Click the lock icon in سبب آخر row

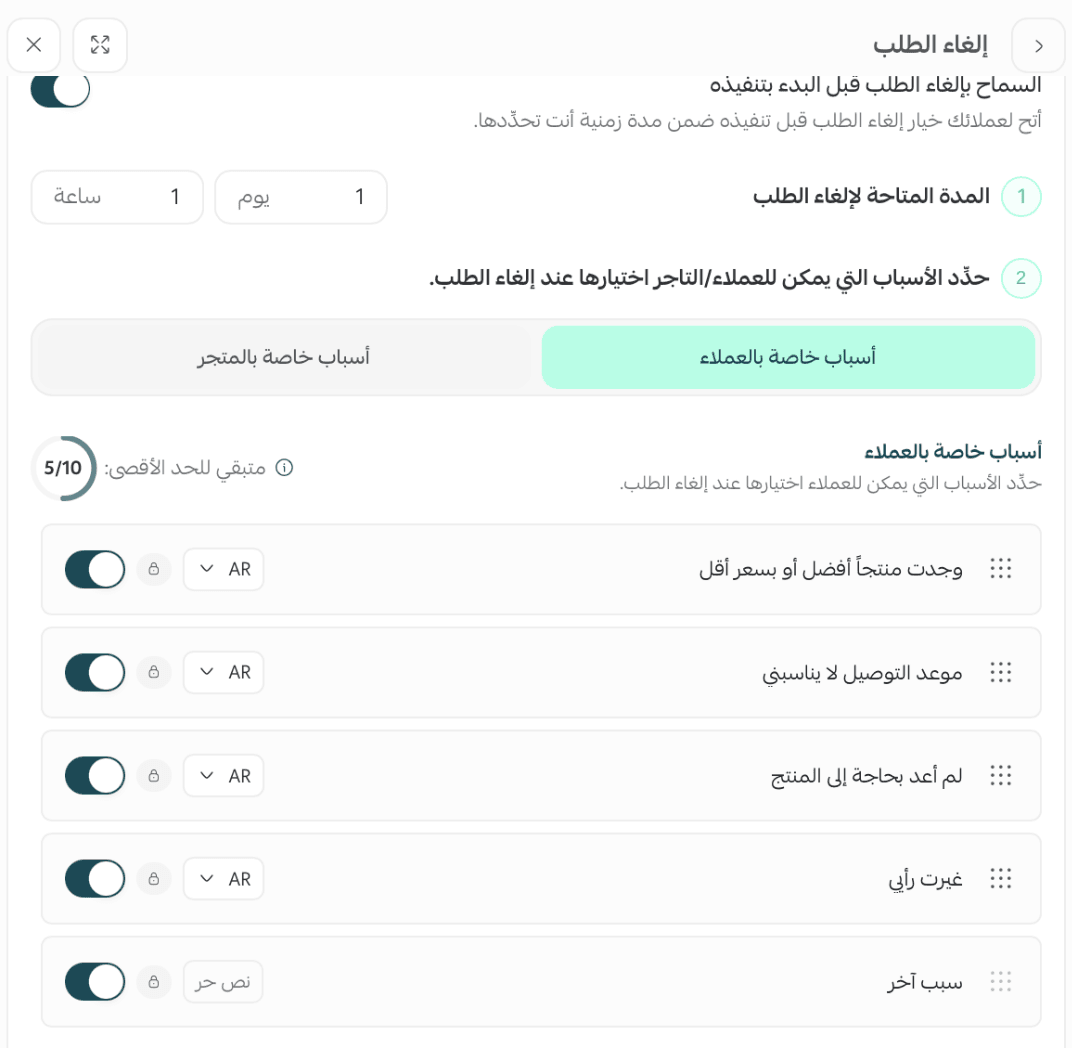154,982
